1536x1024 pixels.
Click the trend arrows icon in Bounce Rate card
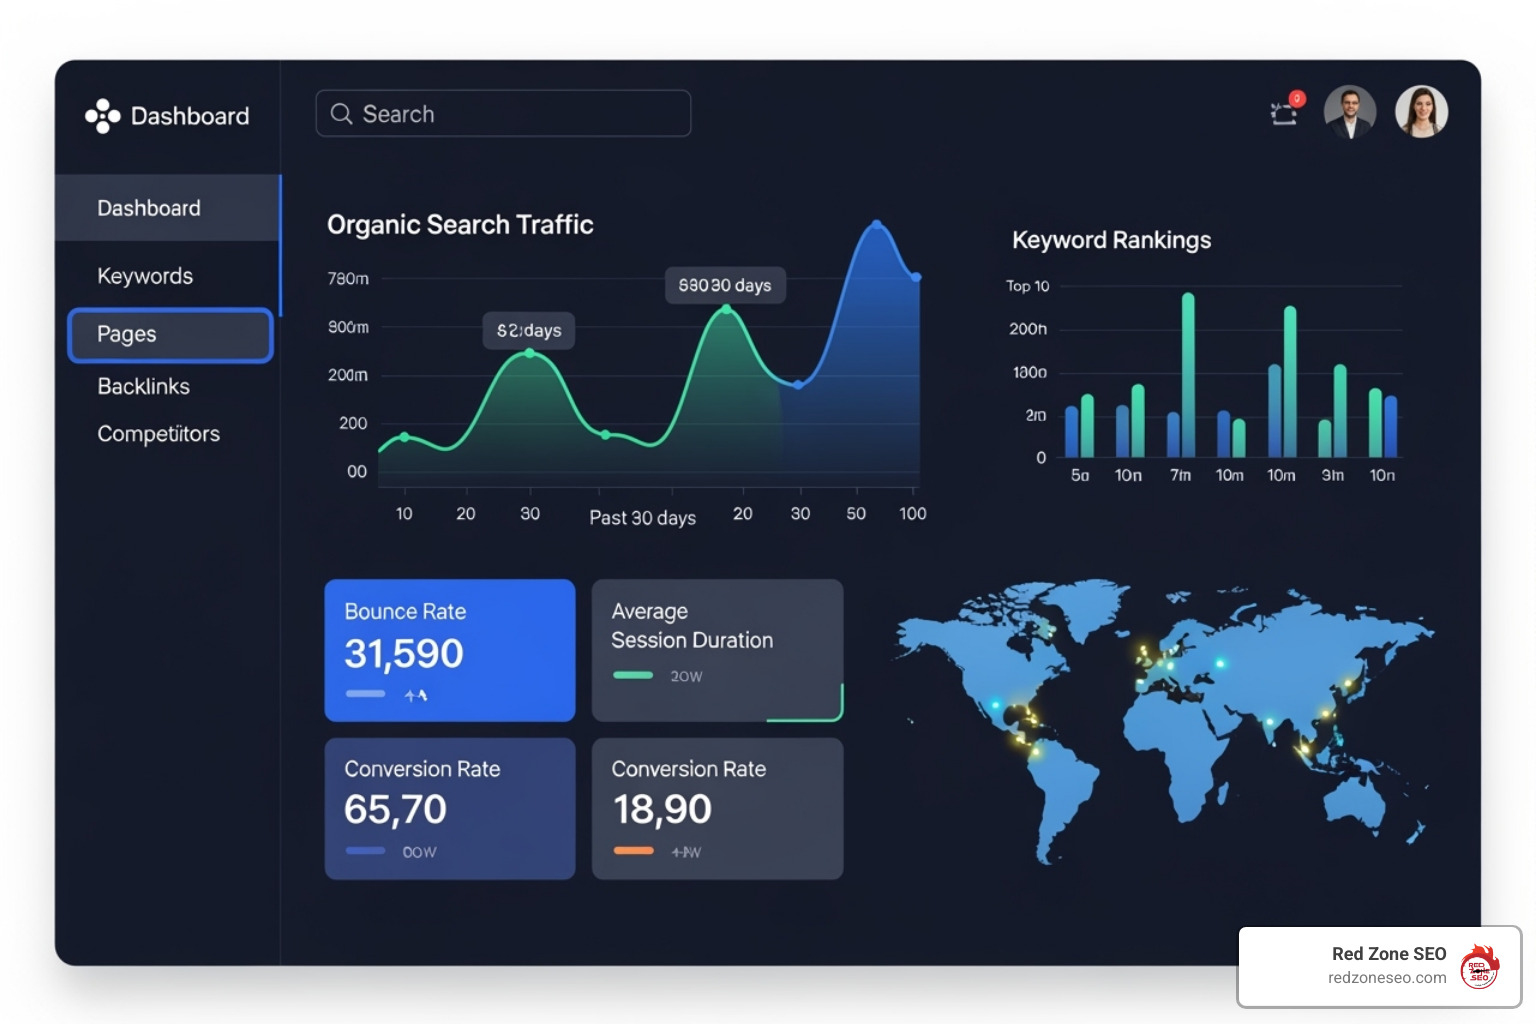(x=416, y=695)
